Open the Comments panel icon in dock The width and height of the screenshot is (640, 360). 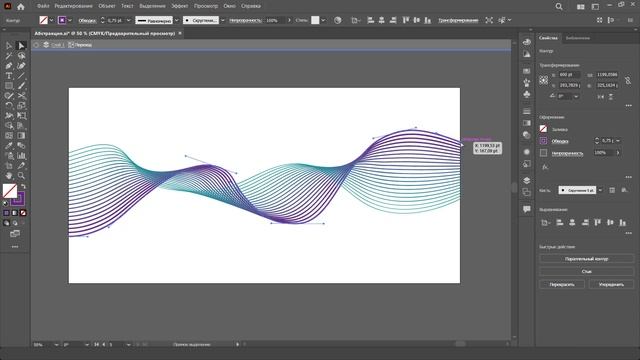(527, 209)
